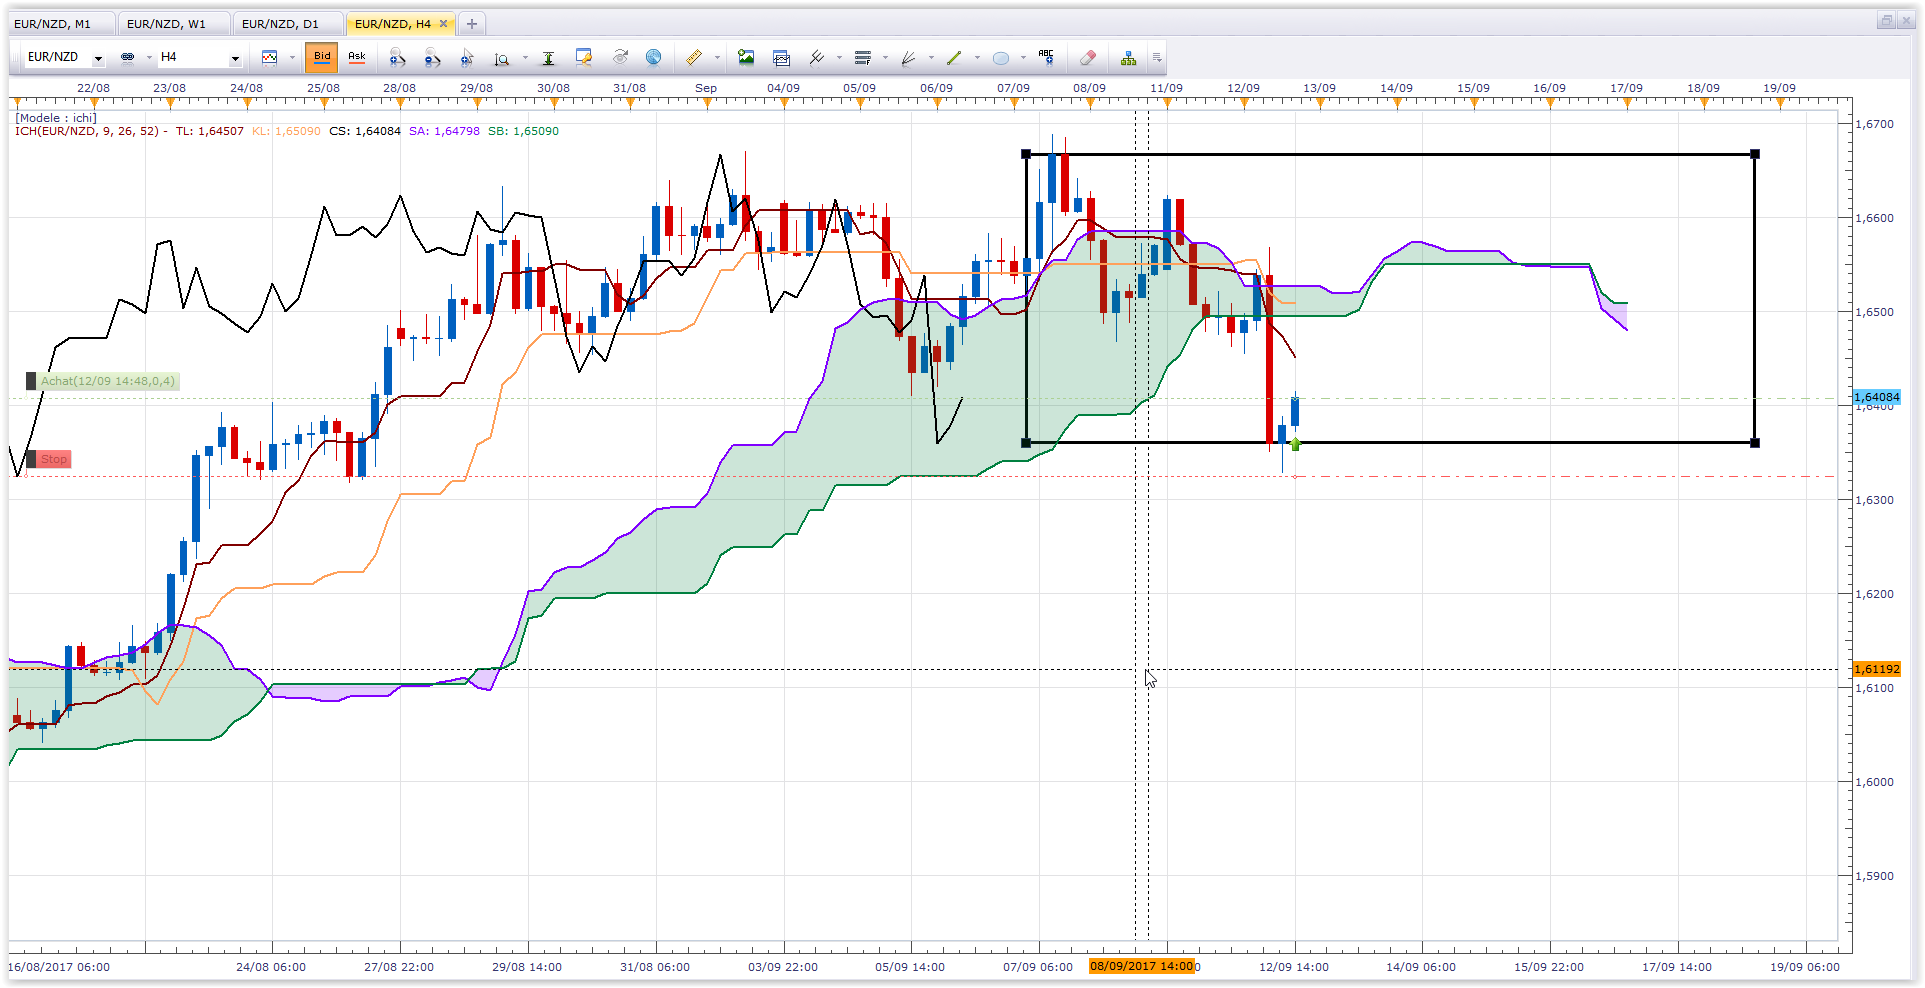The image size is (1925, 988).
Task: Select the ellipse shape tool
Action: coord(1000,58)
